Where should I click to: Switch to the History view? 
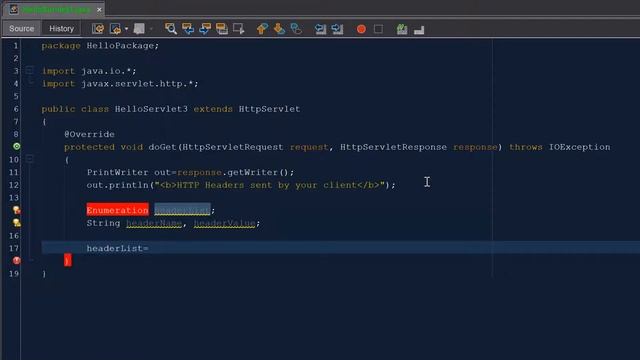[x=61, y=29]
